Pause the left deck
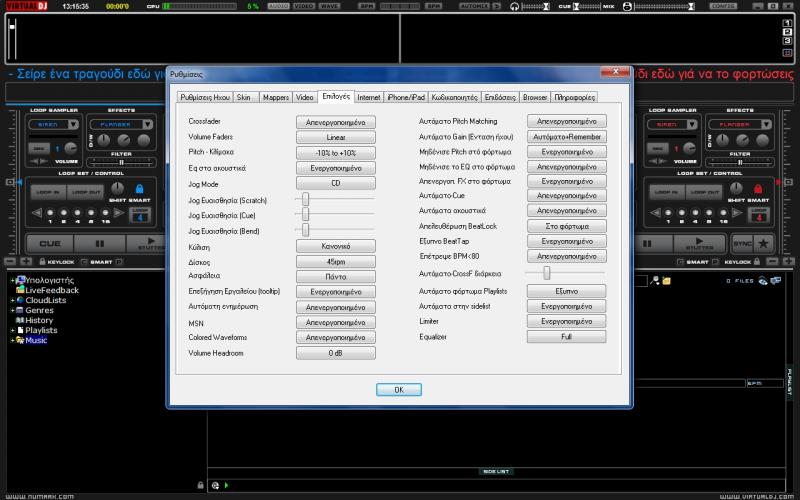The width and height of the screenshot is (800, 500). (x=100, y=243)
